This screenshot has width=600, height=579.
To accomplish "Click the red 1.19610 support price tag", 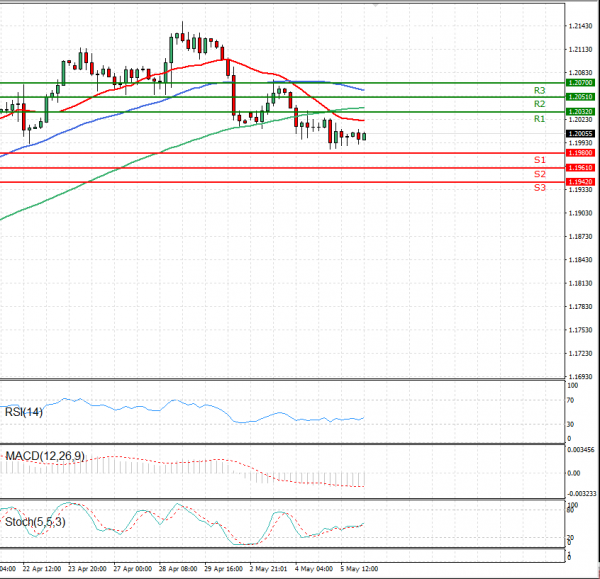I will 580,168.
